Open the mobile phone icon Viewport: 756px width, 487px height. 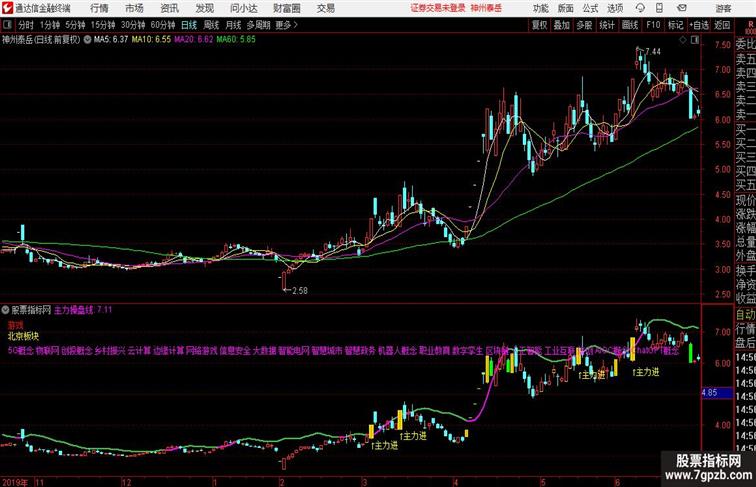[659, 8]
